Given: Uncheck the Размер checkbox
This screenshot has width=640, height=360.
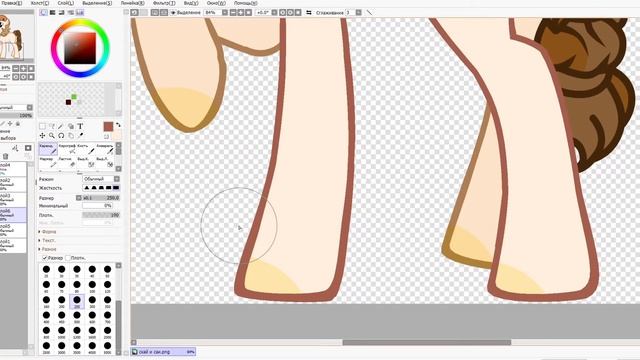Looking at the screenshot, I should 45,258.
